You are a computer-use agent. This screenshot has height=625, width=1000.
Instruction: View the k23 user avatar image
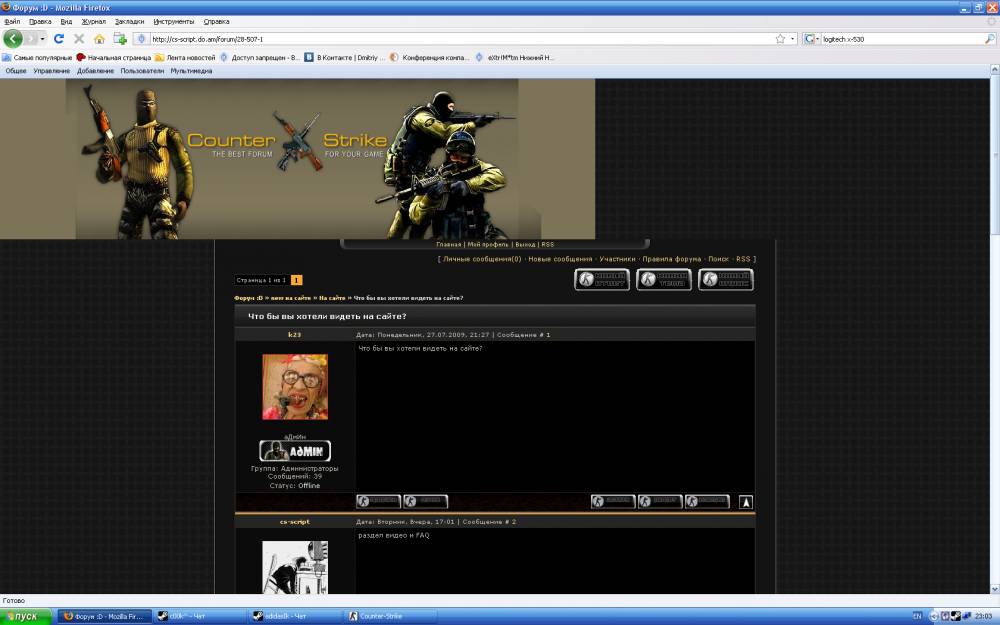point(294,387)
